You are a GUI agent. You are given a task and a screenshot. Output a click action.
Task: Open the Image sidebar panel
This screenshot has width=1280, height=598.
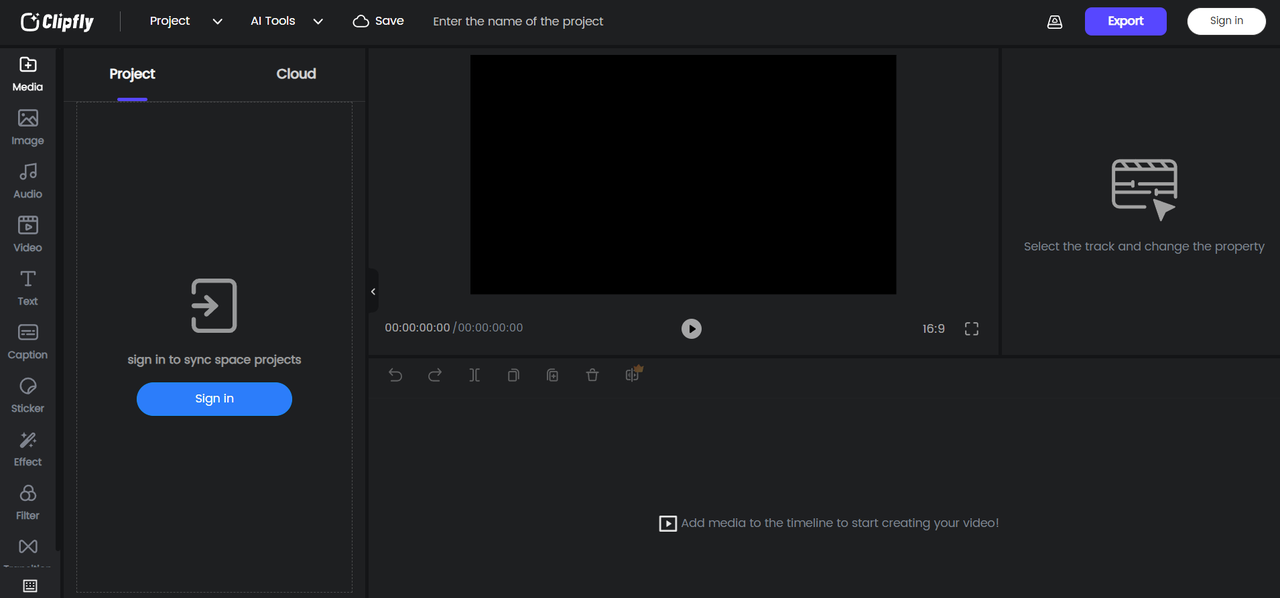click(28, 128)
